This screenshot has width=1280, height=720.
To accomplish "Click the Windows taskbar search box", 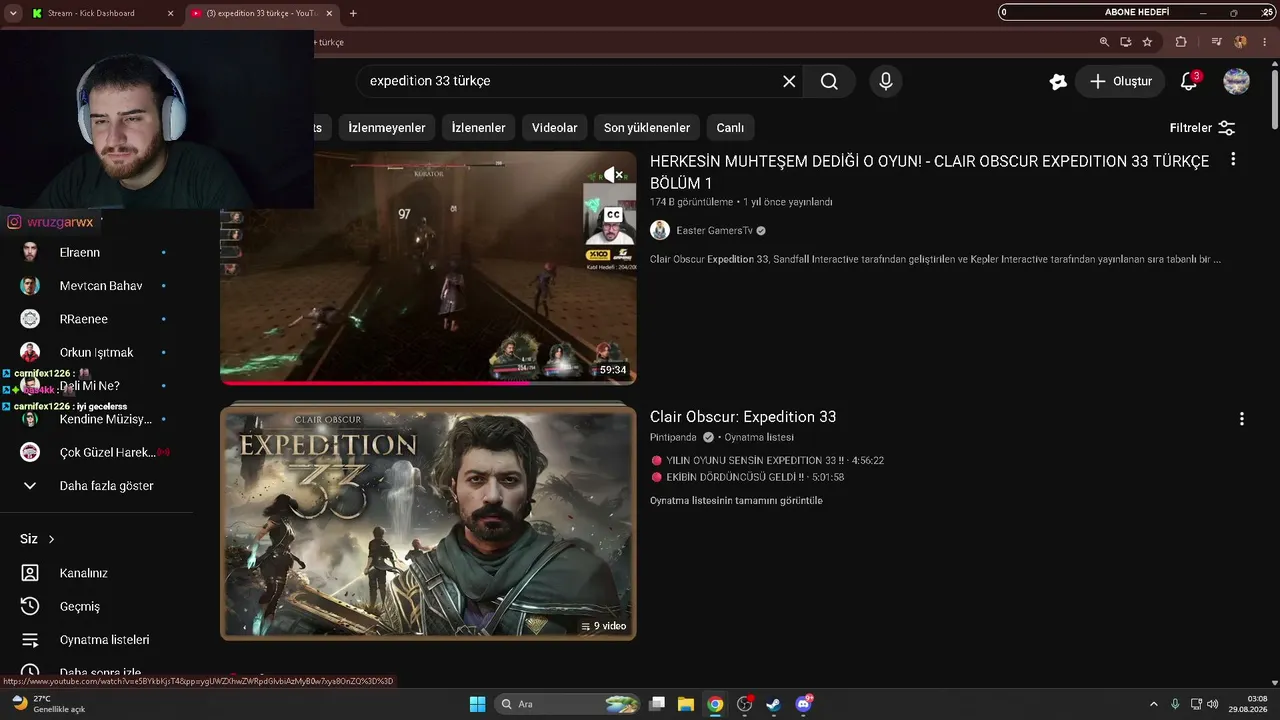I will (x=567, y=704).
